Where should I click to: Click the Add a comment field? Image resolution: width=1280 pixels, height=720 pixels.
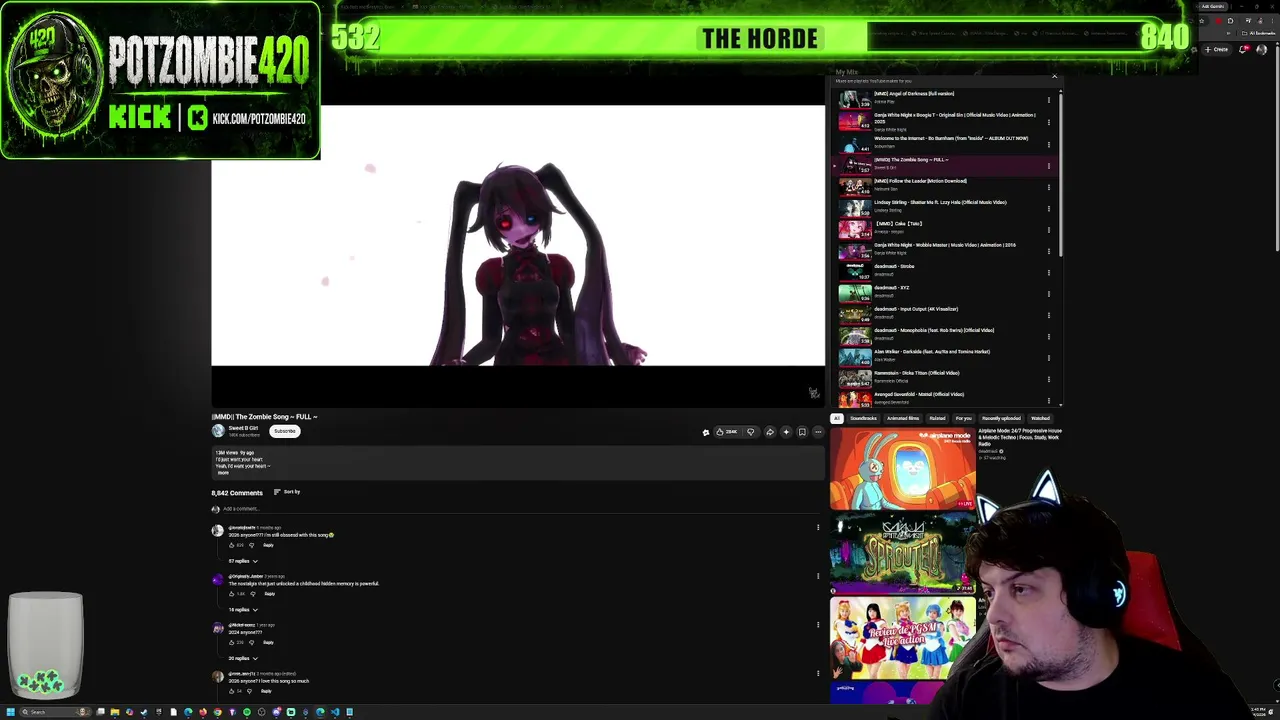(x=520, y=509)
